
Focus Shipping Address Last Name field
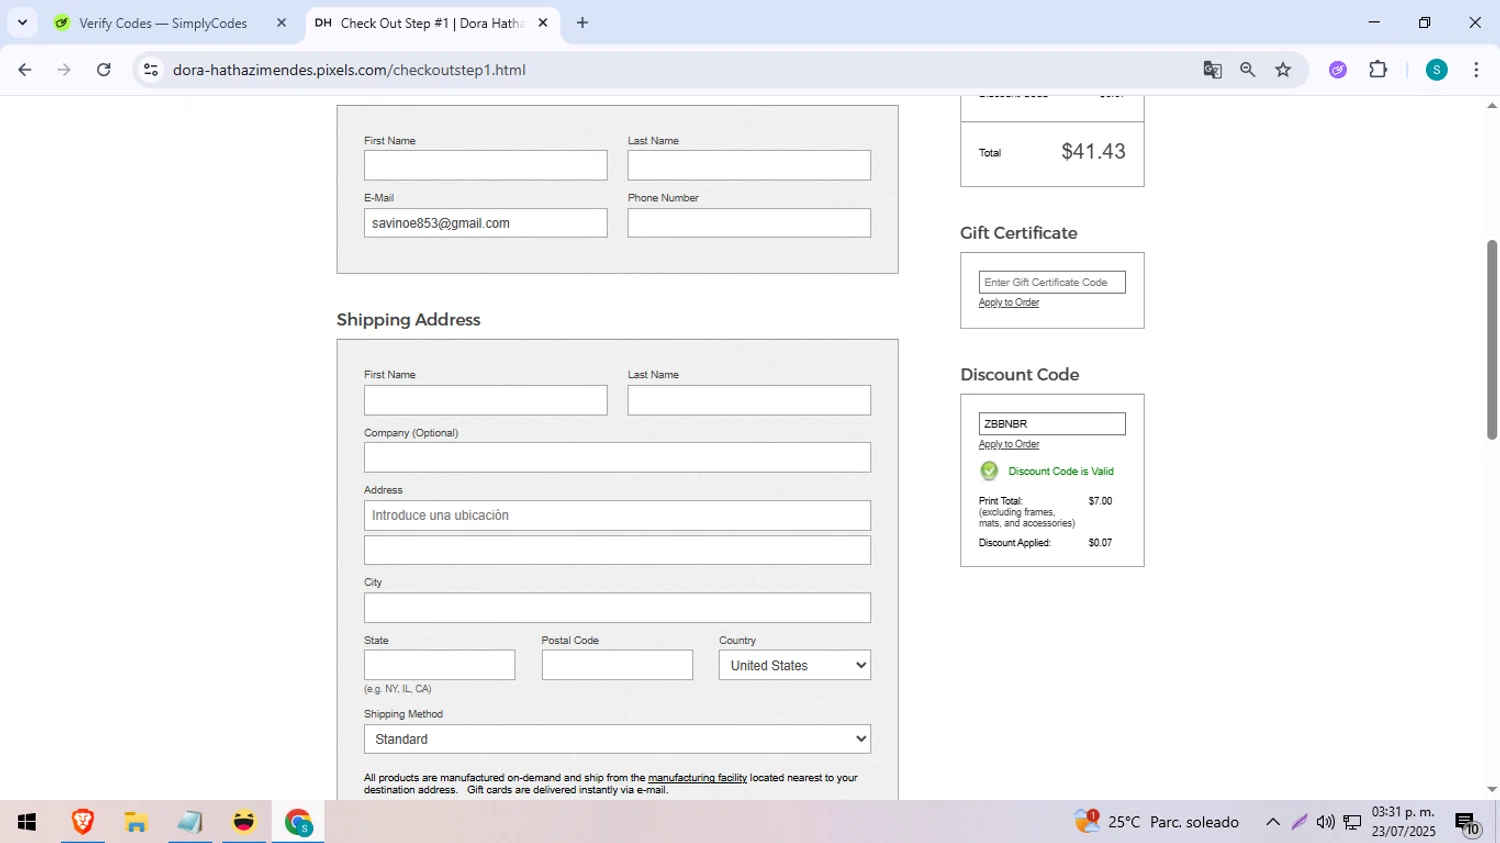pos(749,400)
